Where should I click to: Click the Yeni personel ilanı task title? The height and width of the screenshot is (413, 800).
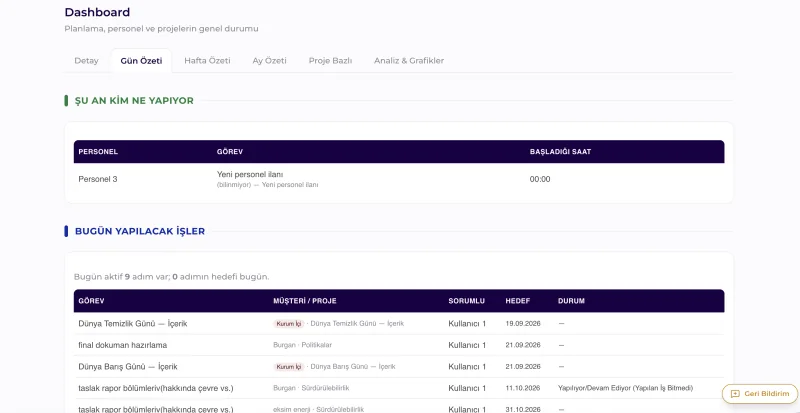(x=250, y=175)
